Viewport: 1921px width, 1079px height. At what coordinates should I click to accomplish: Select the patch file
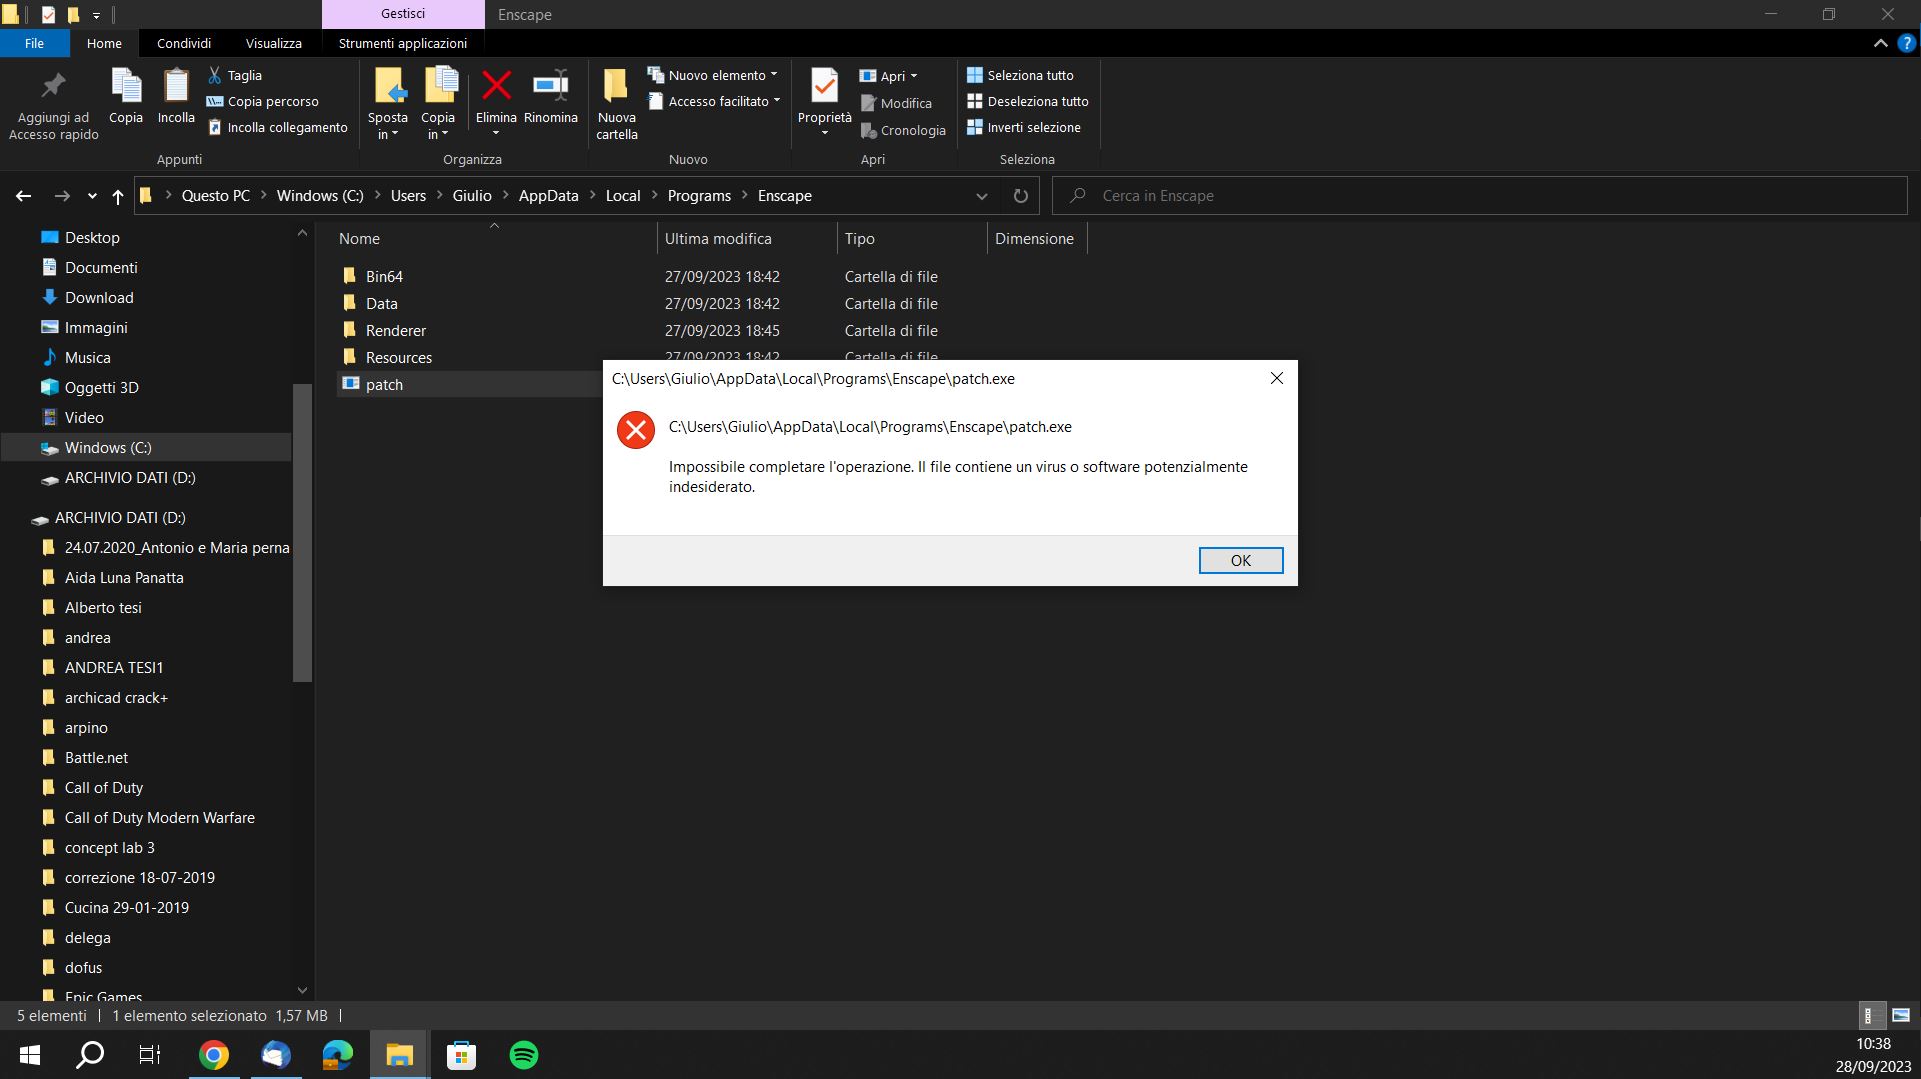point(384,384)
